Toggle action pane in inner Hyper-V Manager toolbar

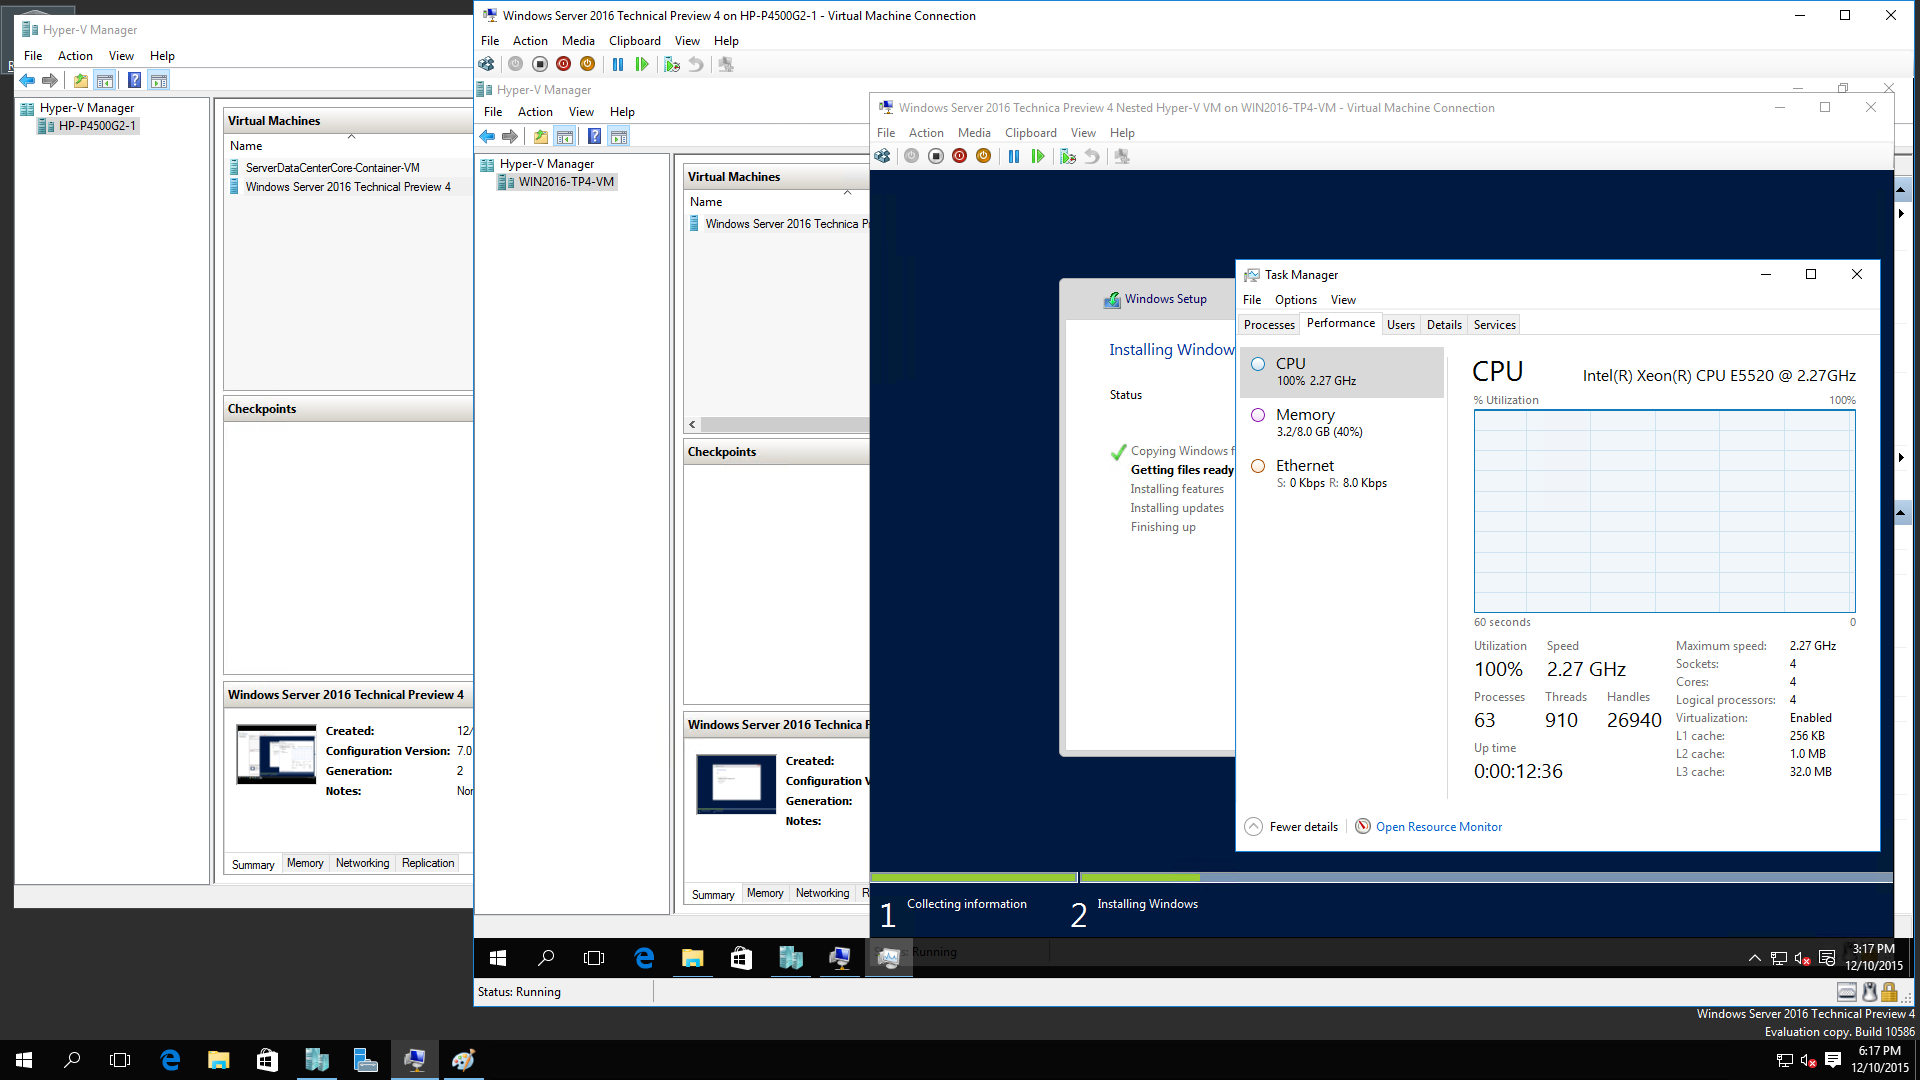click(619, 136)
